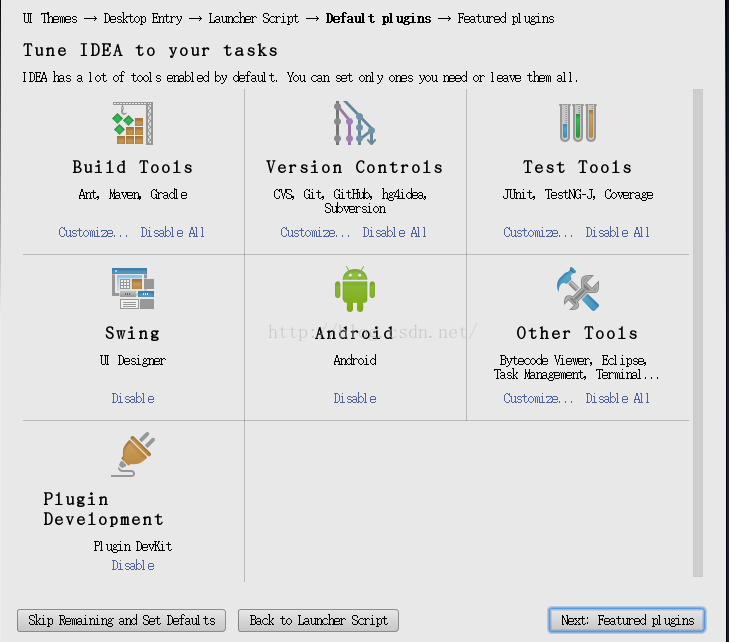Disable the Plugin DevKit plugin
729x642 pixels.
point(132,566)
